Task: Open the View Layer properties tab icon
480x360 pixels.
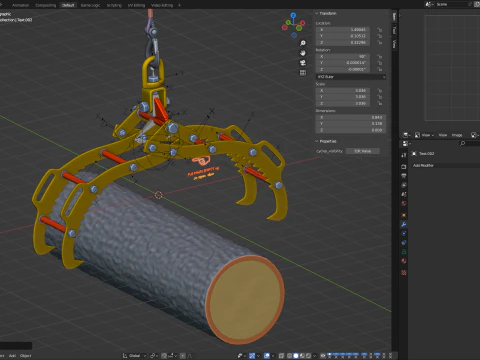Action: point(404,185)
